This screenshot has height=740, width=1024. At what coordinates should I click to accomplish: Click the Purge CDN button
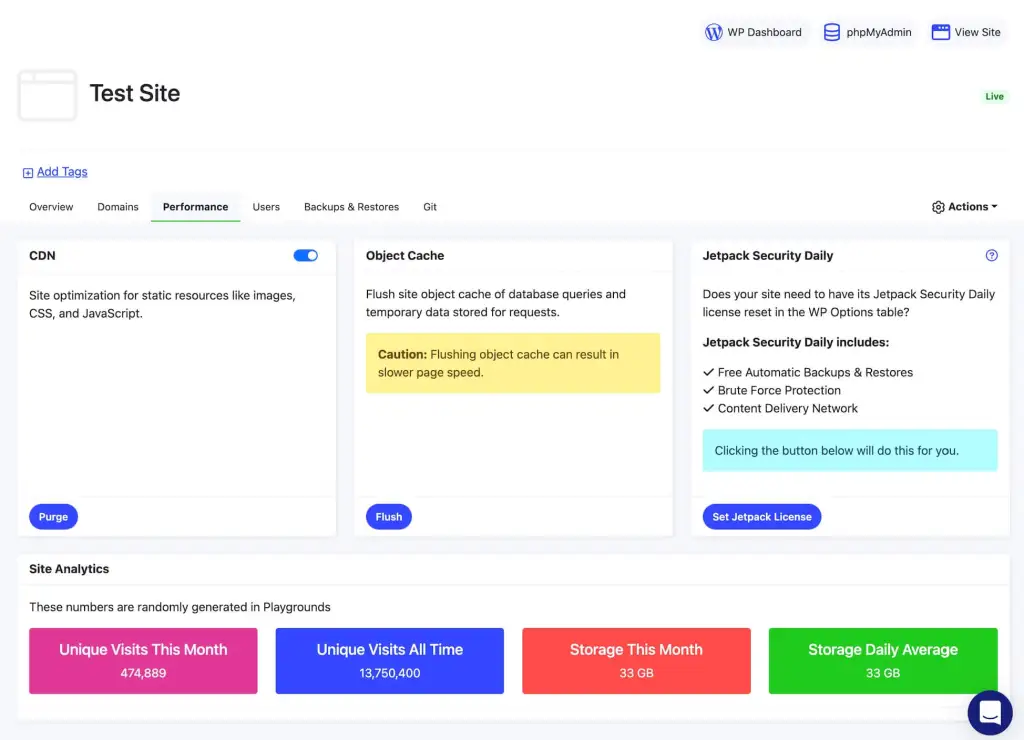click(x=53, y=517)
